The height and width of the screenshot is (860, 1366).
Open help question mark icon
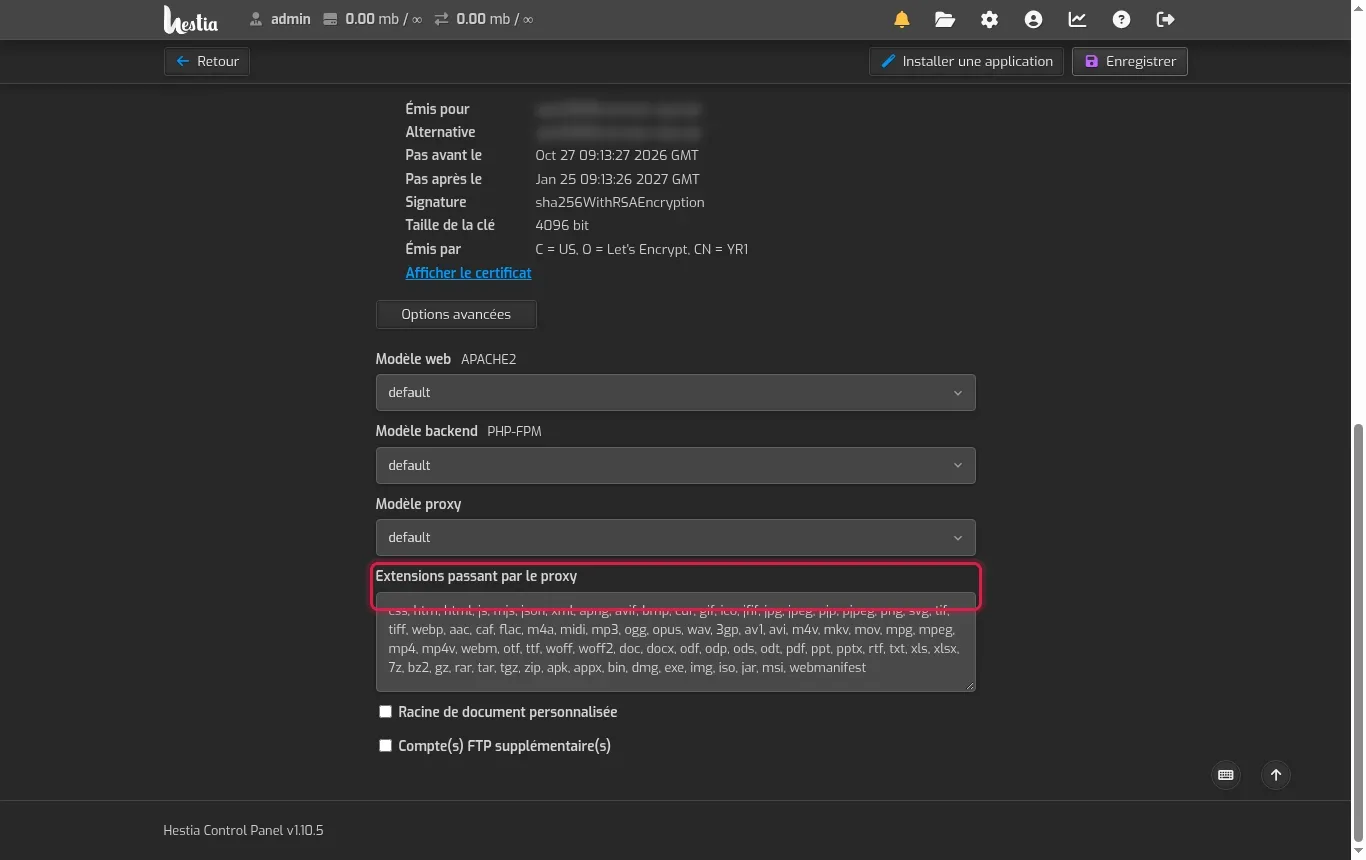pyautogui.click(x=1121, y=19)
